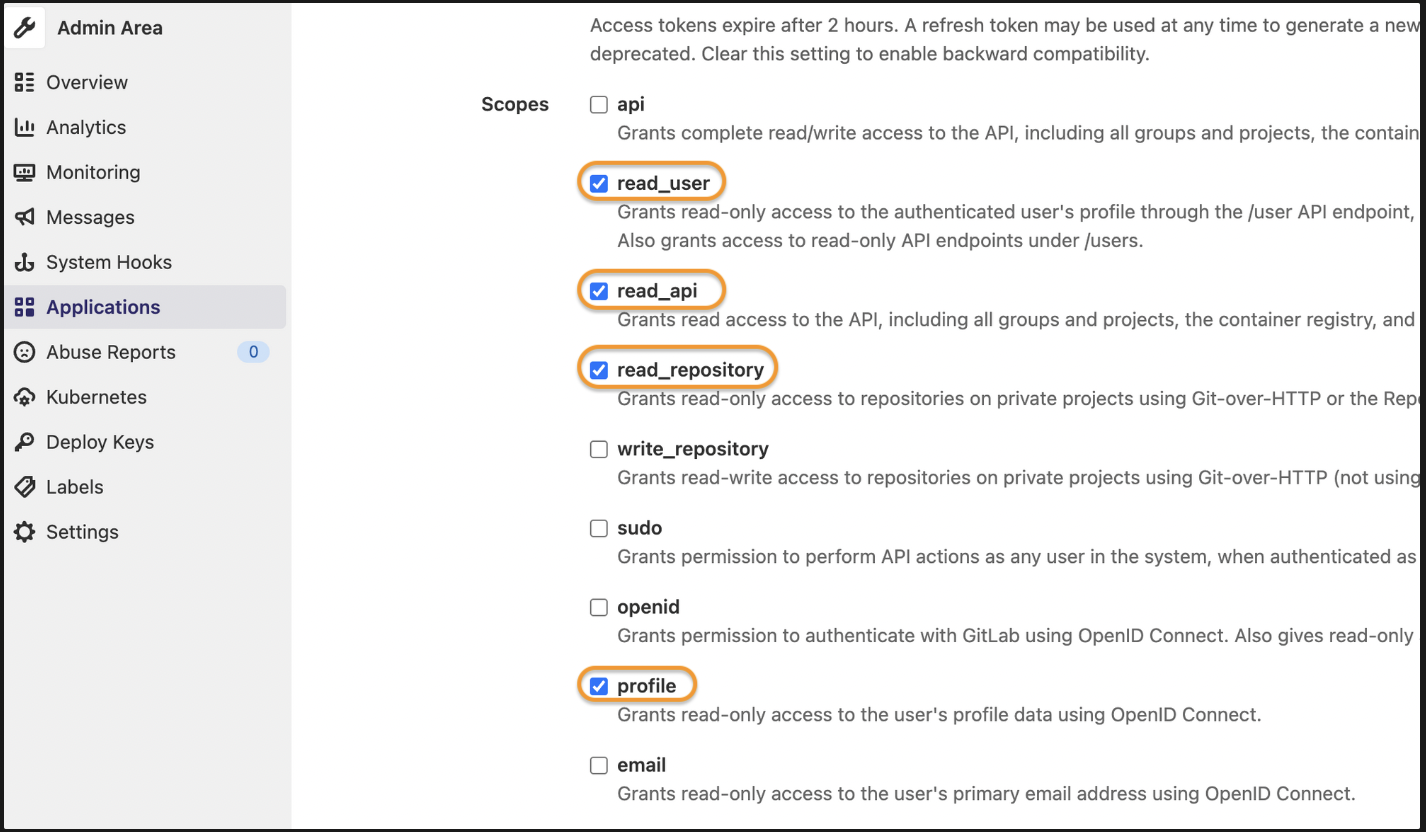Click the Deploy Keys key icon
This screenshot has height=832, width=1426.
coord(25,442)
